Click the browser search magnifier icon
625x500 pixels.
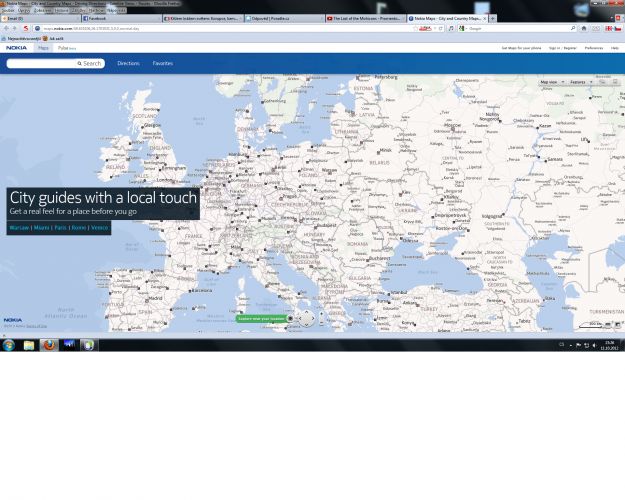[573, 28]
